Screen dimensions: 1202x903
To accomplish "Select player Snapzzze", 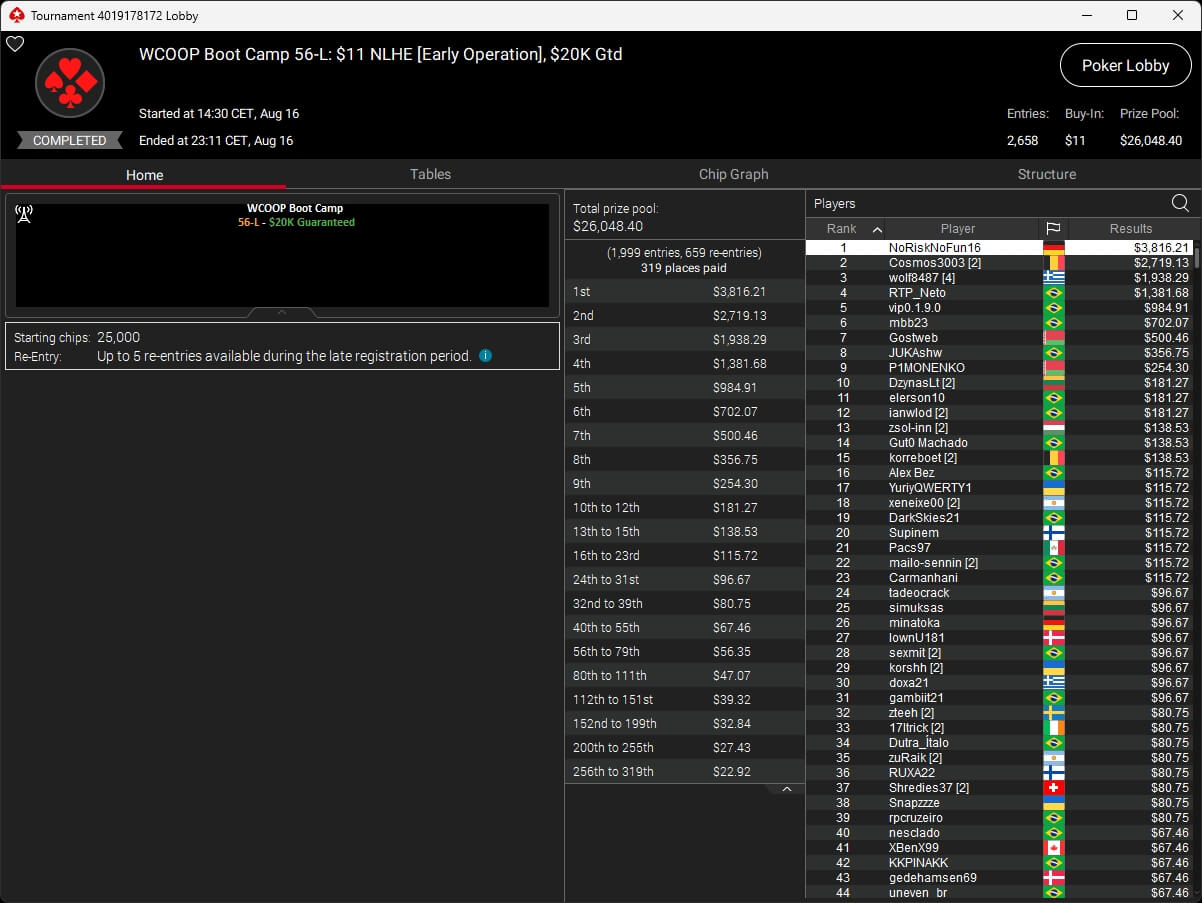I will click(x=999, y=802).
